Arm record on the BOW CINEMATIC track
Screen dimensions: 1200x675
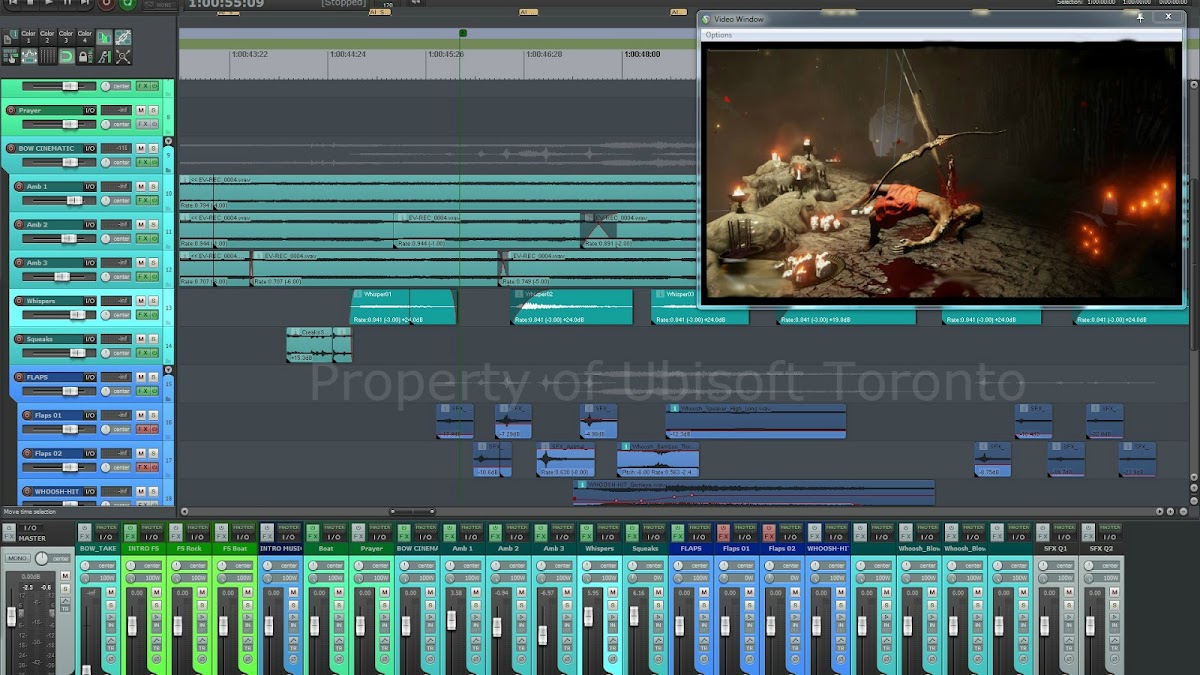pos(11,148)
